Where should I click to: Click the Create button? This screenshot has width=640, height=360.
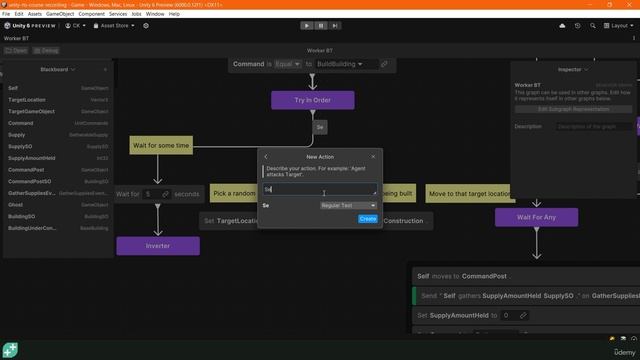click(x=367, y=219)
